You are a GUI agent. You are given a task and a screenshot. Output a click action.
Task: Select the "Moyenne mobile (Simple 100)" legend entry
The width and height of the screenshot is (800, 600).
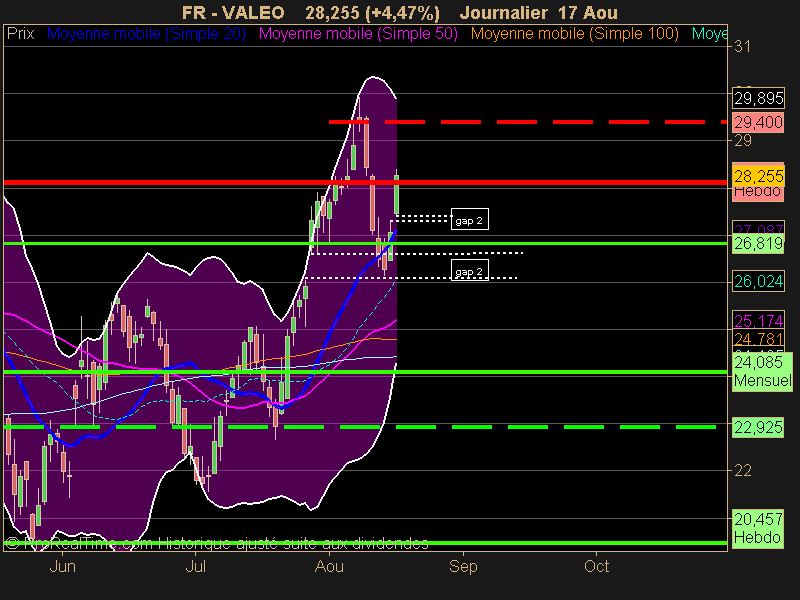(574, 34)
